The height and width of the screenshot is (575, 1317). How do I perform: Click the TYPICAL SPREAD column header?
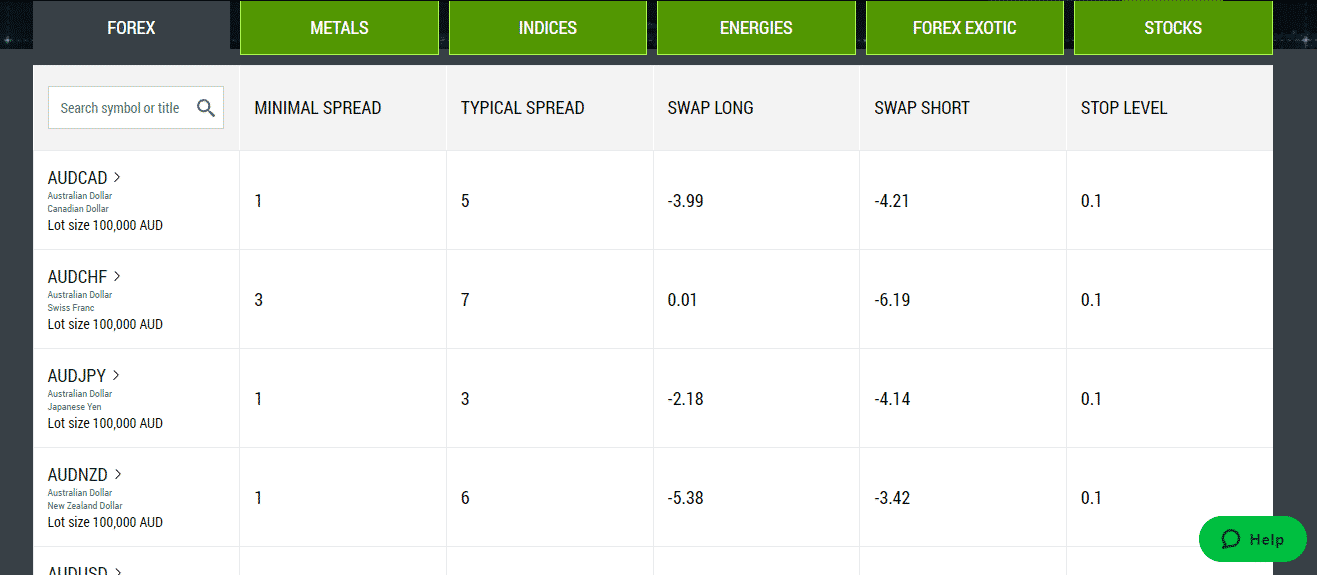point(523,108)
